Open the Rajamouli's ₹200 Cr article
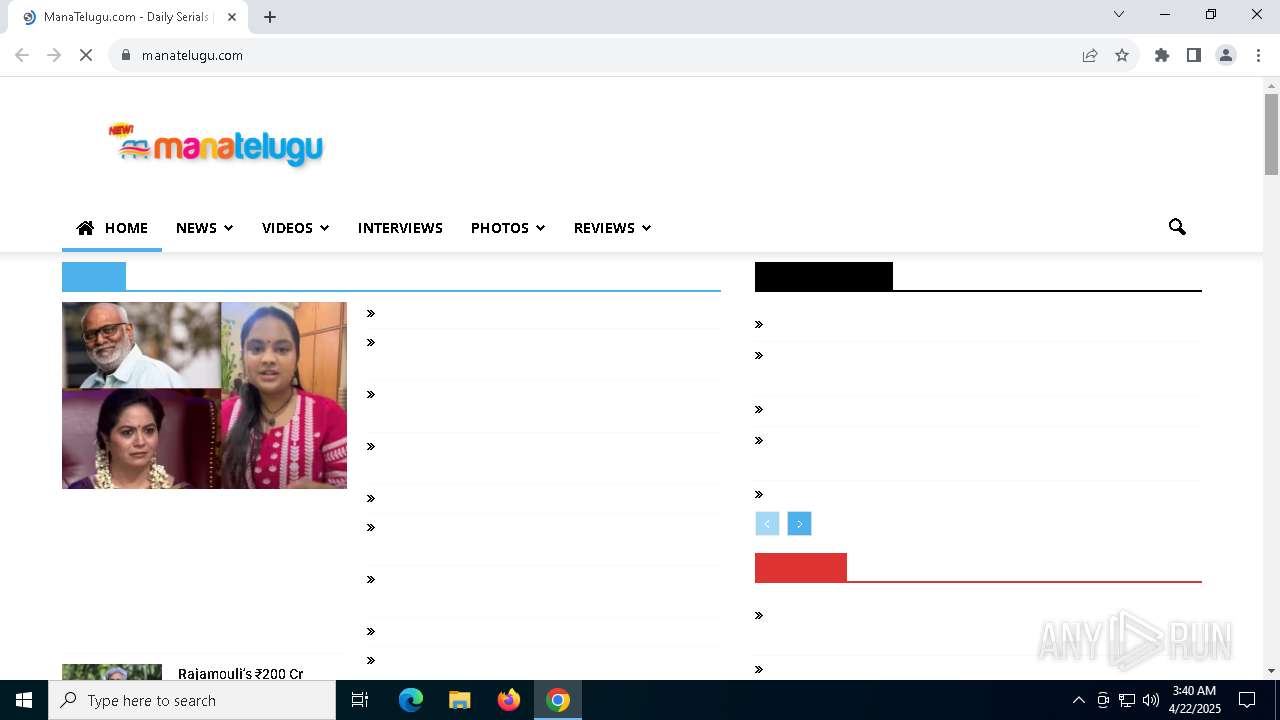Viewport: 1280px width, 720px height. [x=241, y=673]
